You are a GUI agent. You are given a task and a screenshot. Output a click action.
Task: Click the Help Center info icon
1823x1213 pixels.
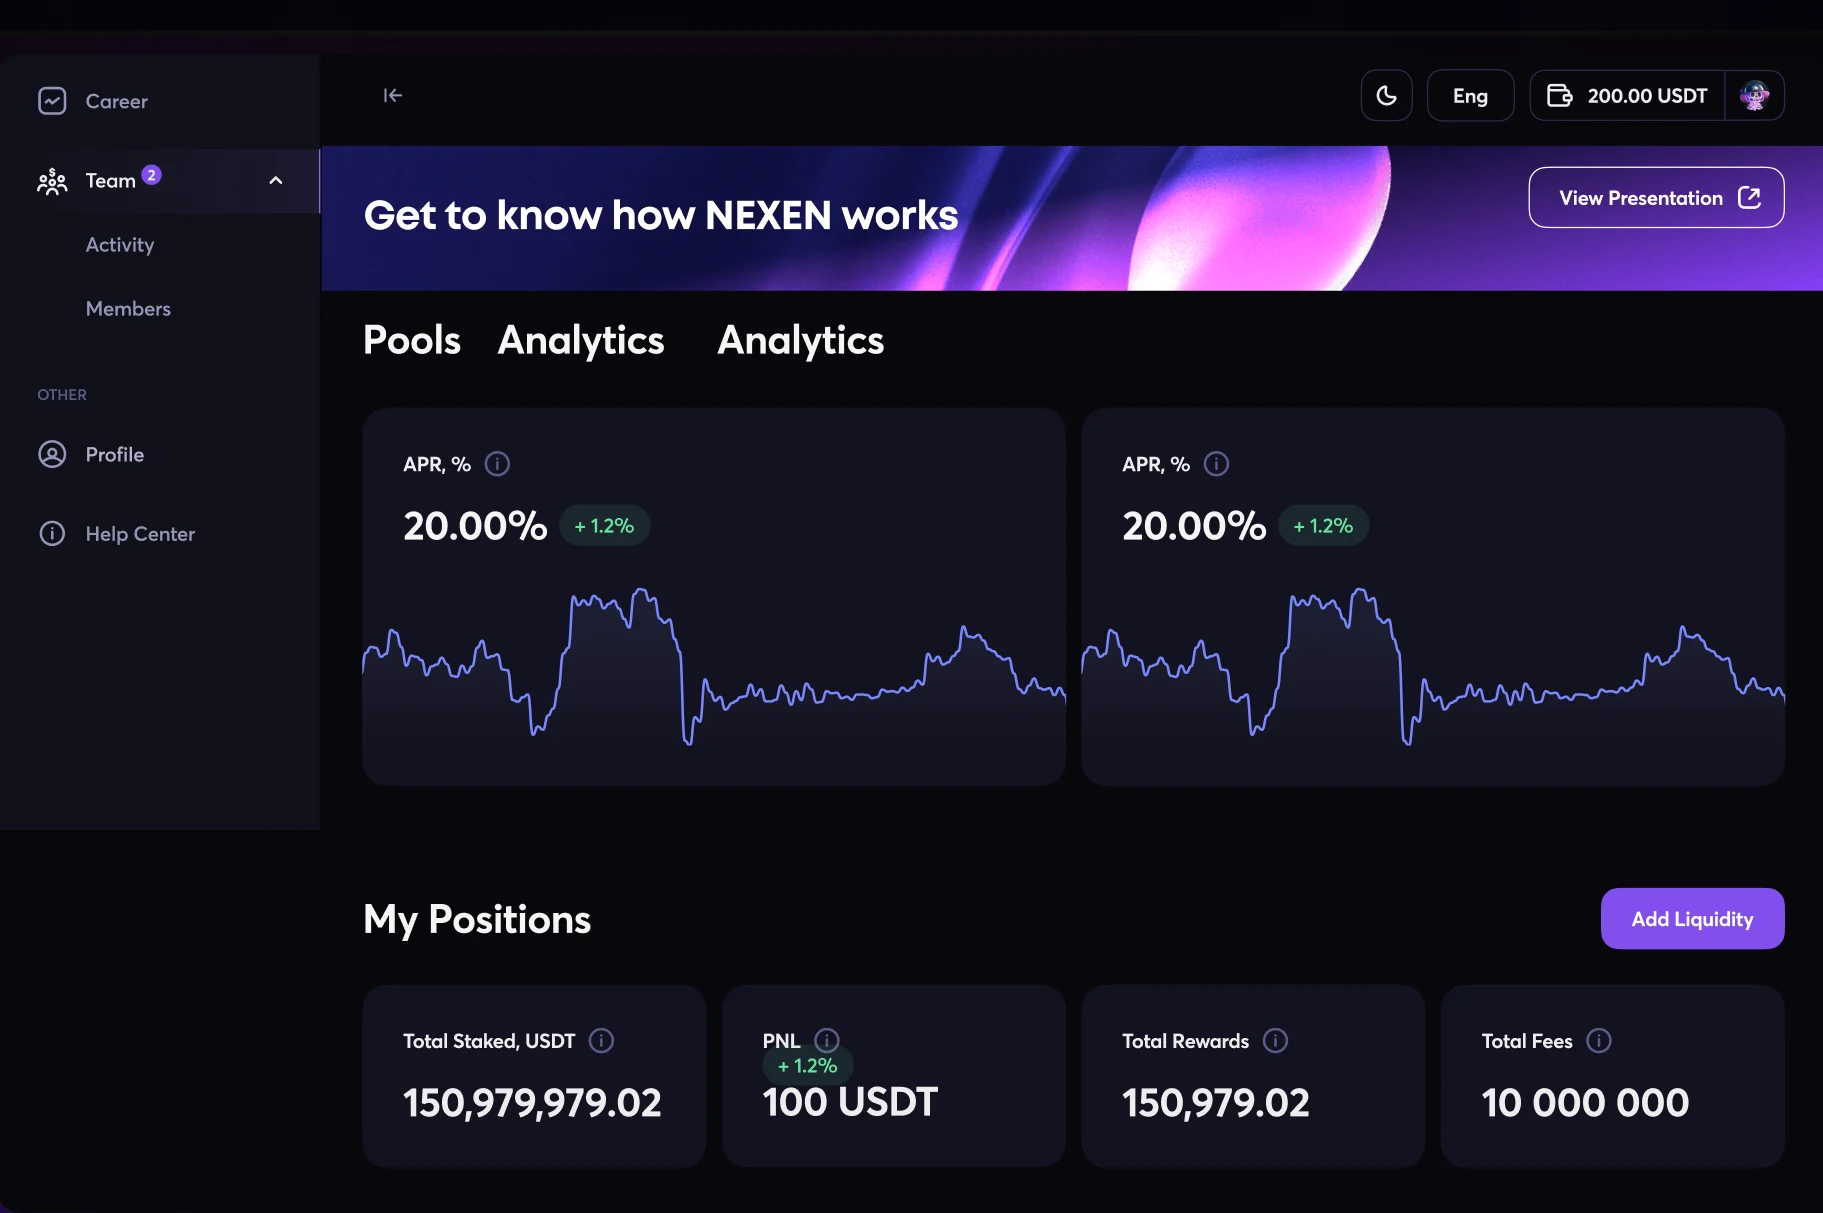[x=52, y=534]
